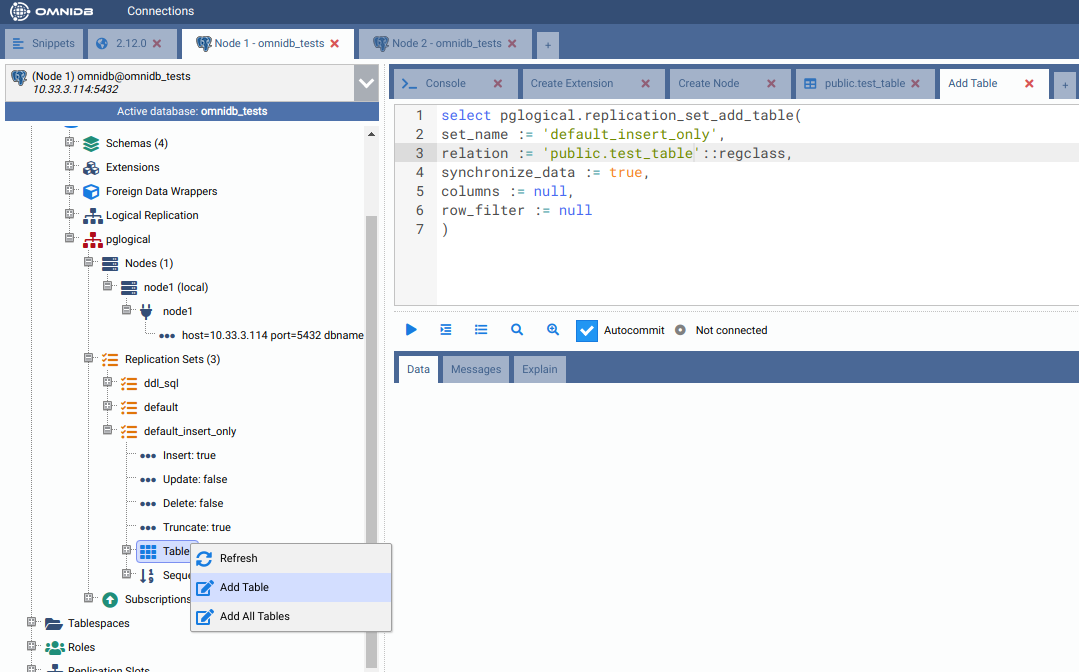
Task: Click the Schemas layers icon
Action: click(x=91, y=143)
